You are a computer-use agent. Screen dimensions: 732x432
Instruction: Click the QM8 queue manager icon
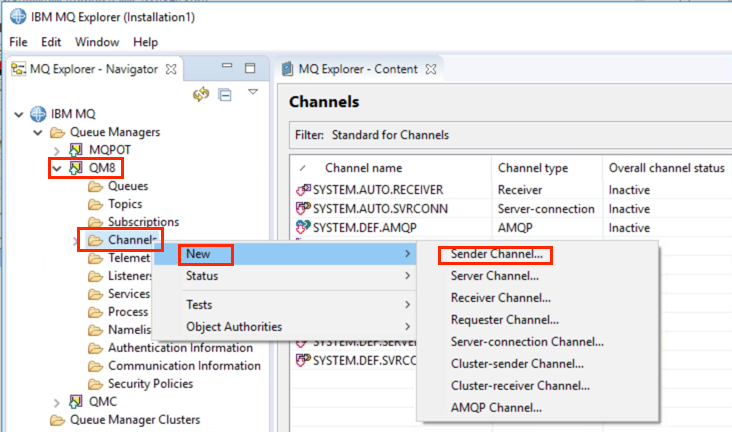(76, 168)
